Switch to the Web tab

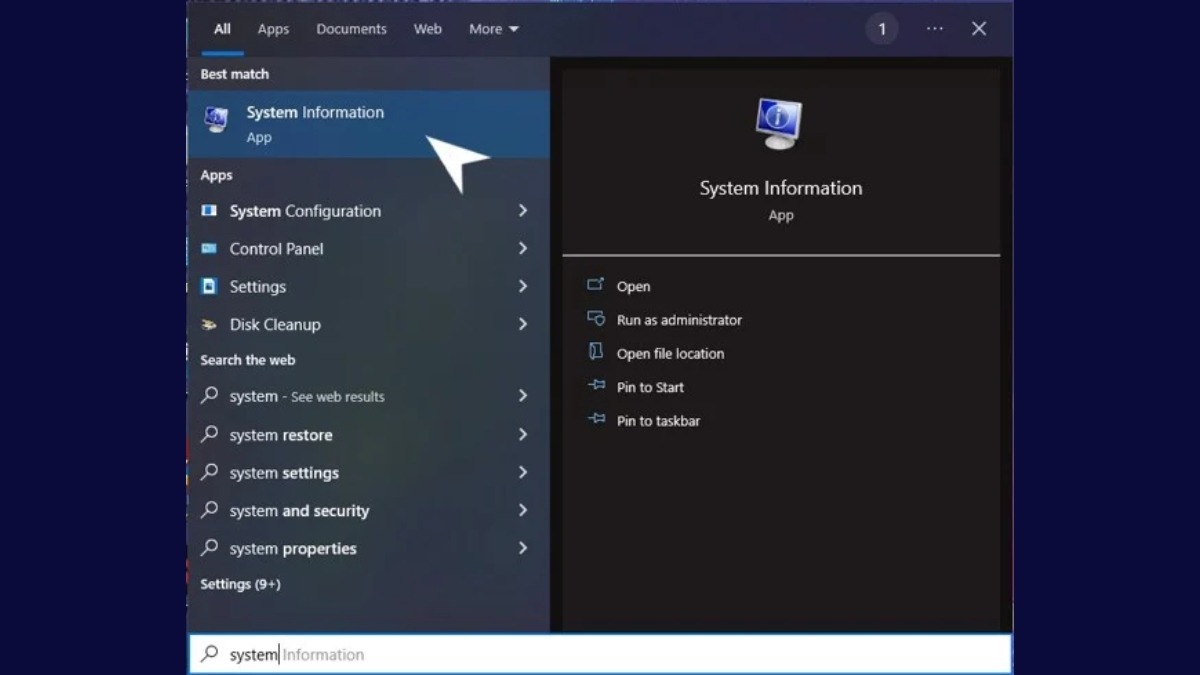pyautogui.click(x=428, y=29)
